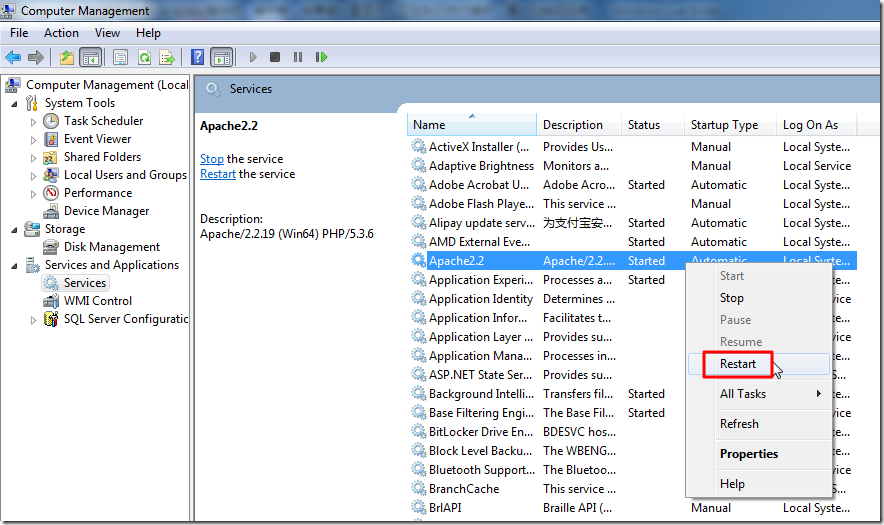
Task: Sort by the Description column header
Action: [x=579, y=125]
